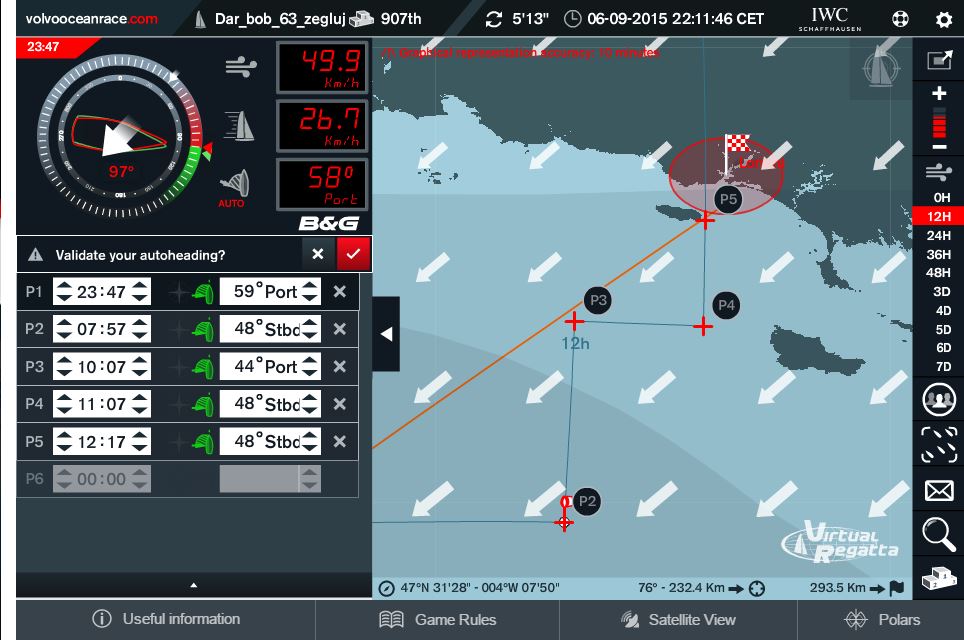Delete the P4 waypoint row
The height and width of the screenshot is (640, 964).
[340, 404]
